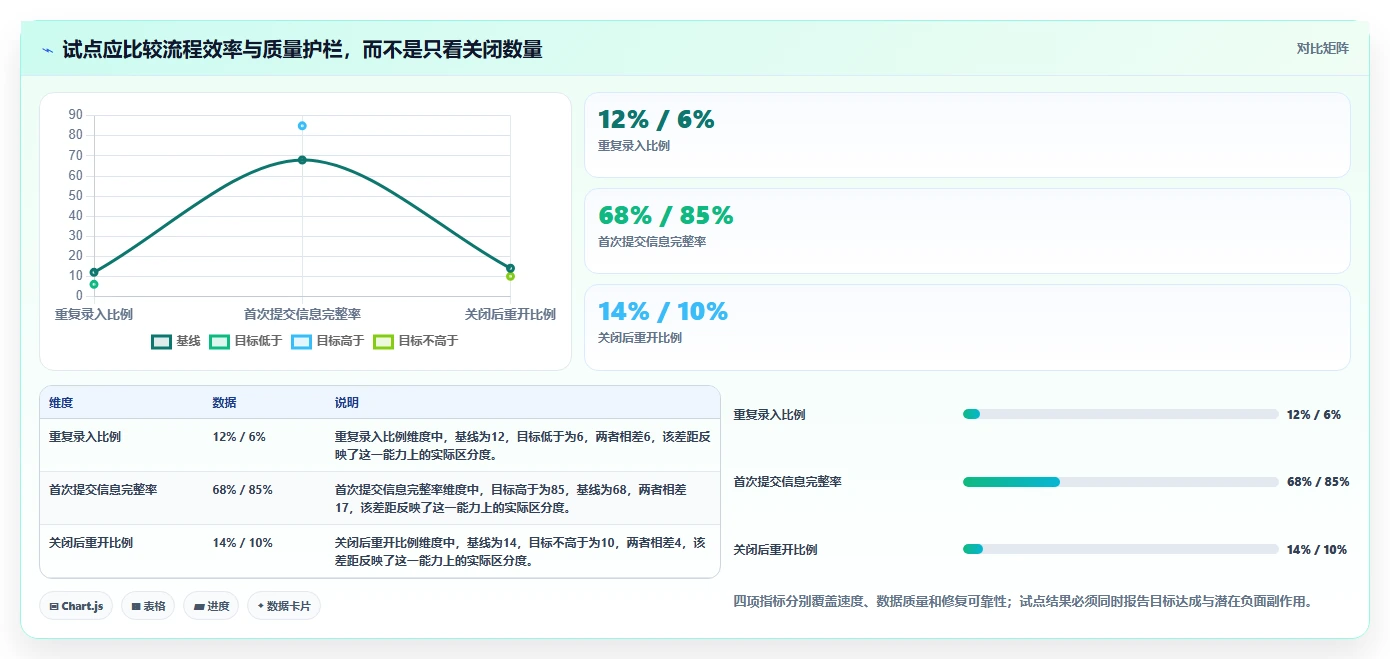The height and width of the screenshot is (659, 1390).
Task: Click the 维度 column header
Action: click(61, 403)
